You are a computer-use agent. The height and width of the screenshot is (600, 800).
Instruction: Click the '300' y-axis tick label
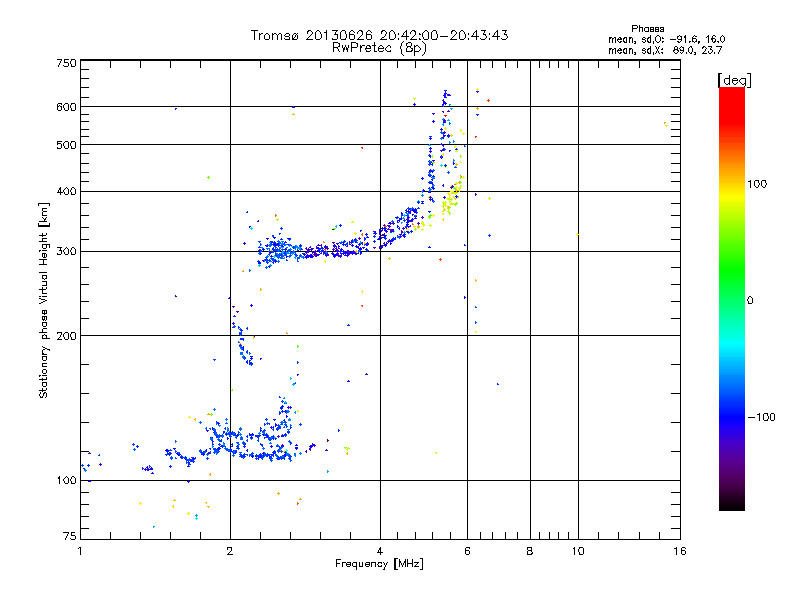pos(66,252)
